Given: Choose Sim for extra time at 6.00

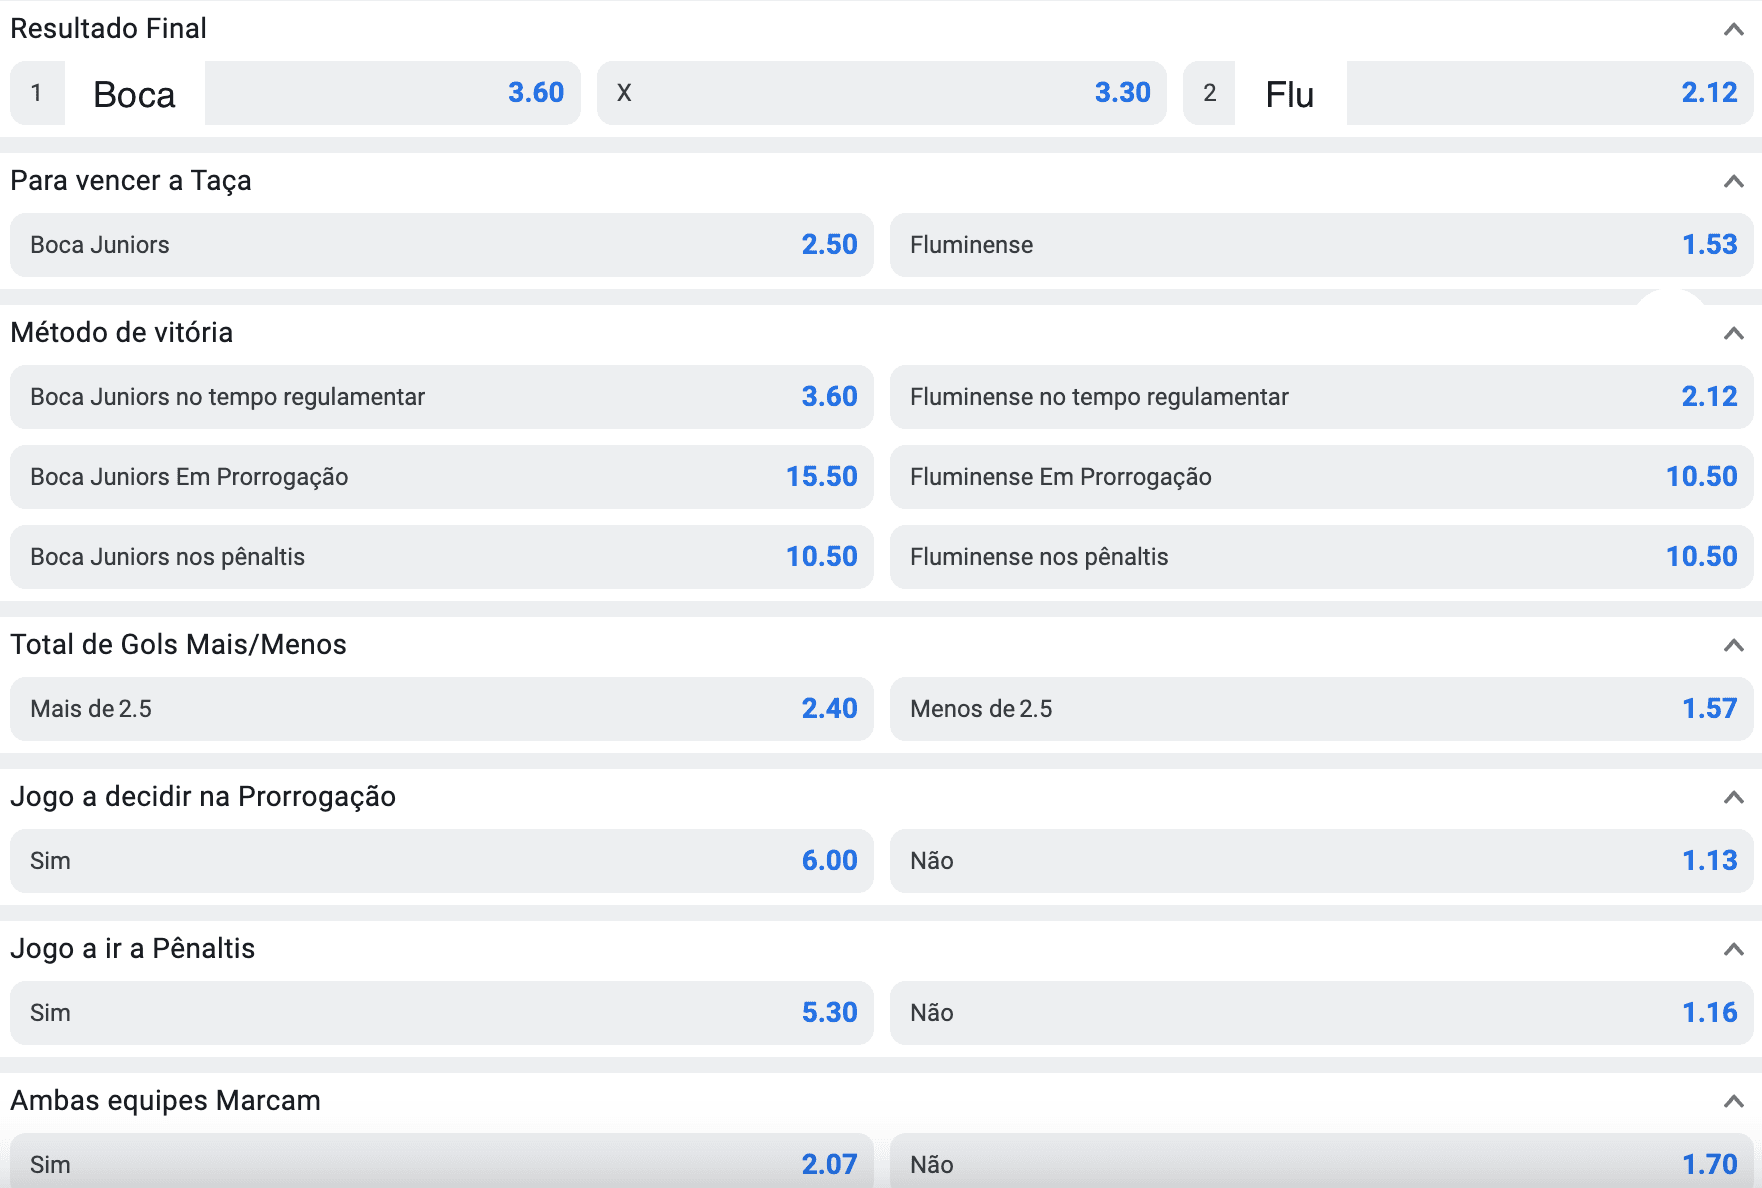Looking at the screenshot, I should 442,861.
